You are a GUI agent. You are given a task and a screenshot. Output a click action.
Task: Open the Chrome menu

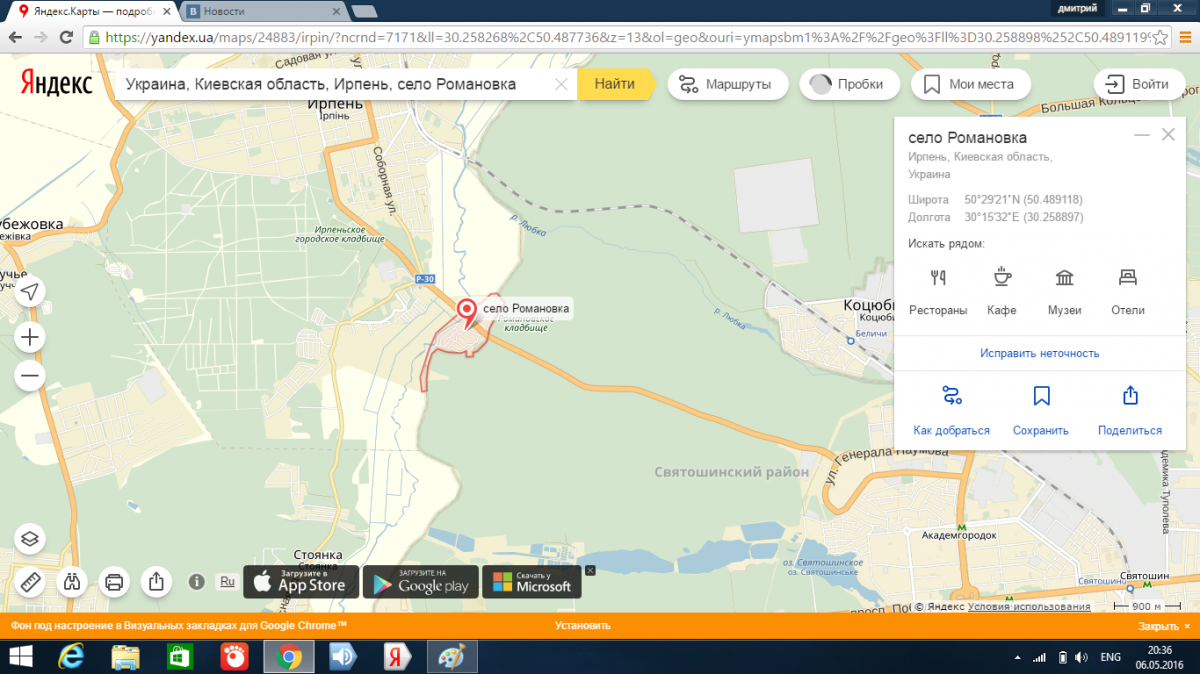coord(1184,37)
